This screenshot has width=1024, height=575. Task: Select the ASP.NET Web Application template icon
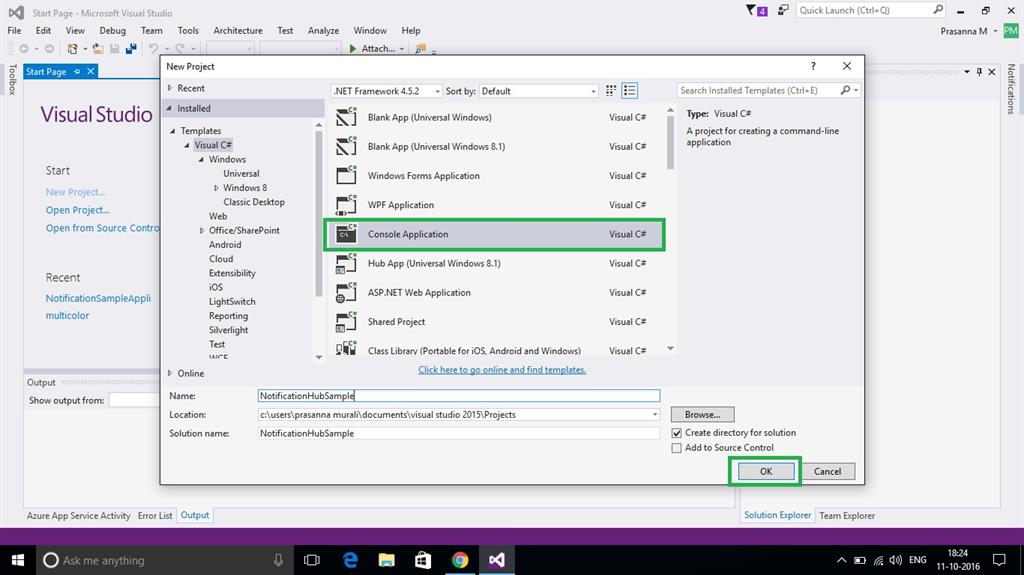click(346, 292)
